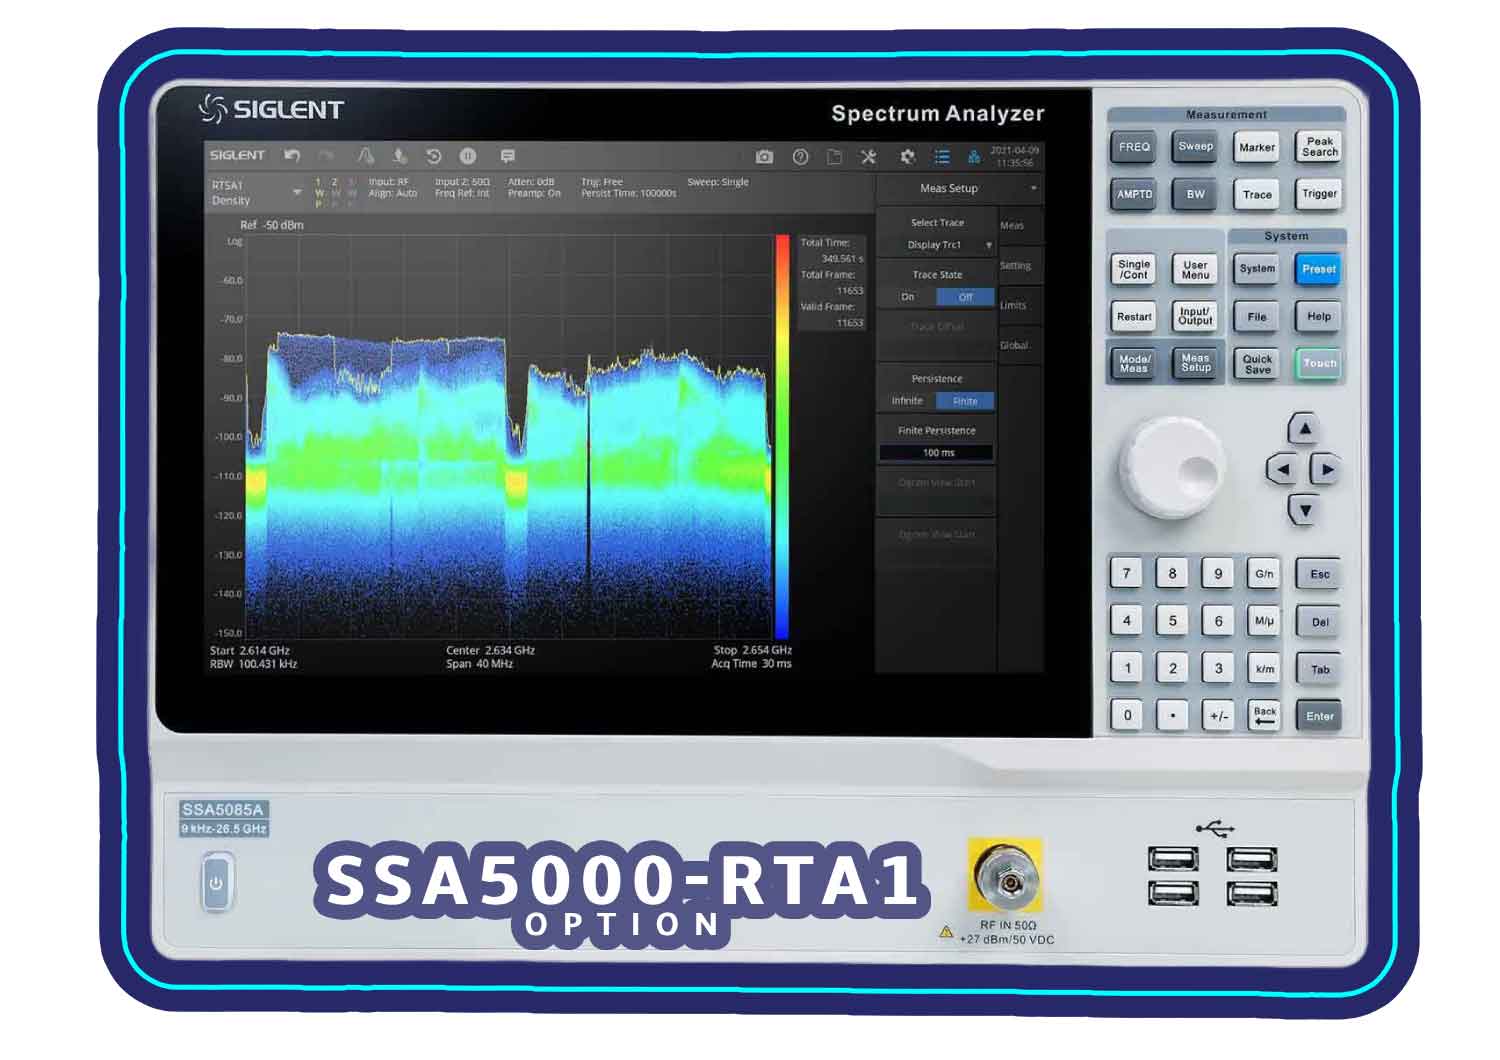Take a screenshot with the camera icon
1500x1060 pixels.
pyautogui.click(x=764, y=157)
